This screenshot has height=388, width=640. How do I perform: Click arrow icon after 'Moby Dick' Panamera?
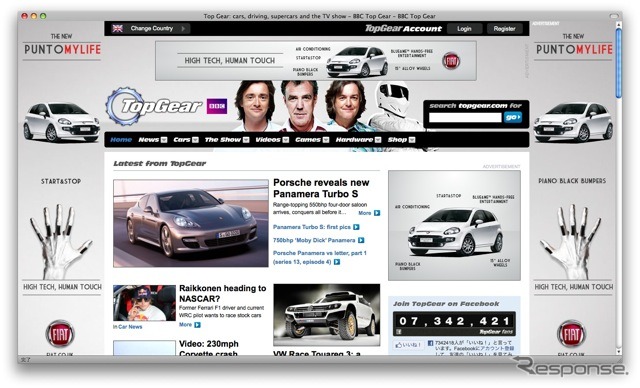tap(361, 240)
